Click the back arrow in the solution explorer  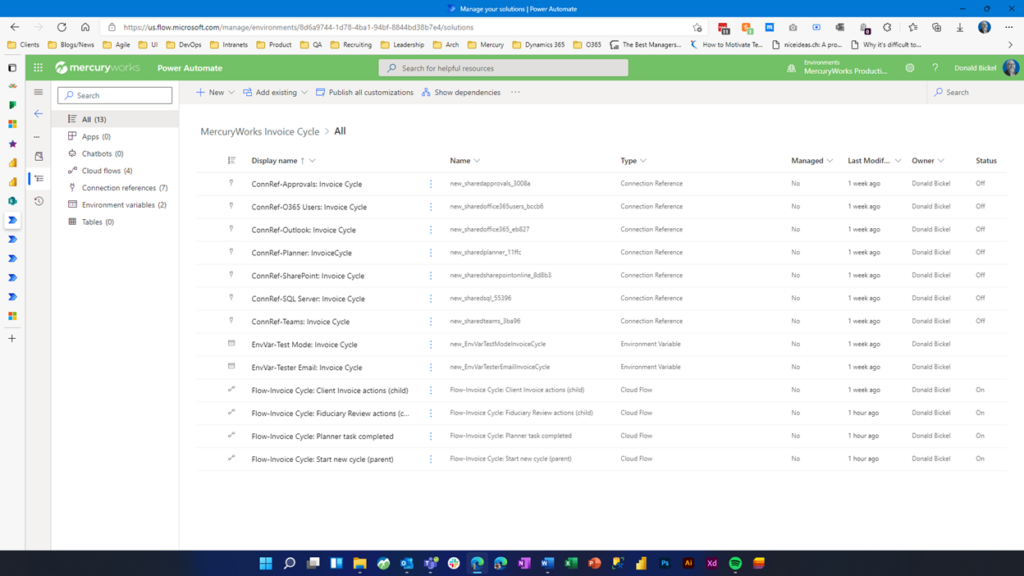click(38, 113)
